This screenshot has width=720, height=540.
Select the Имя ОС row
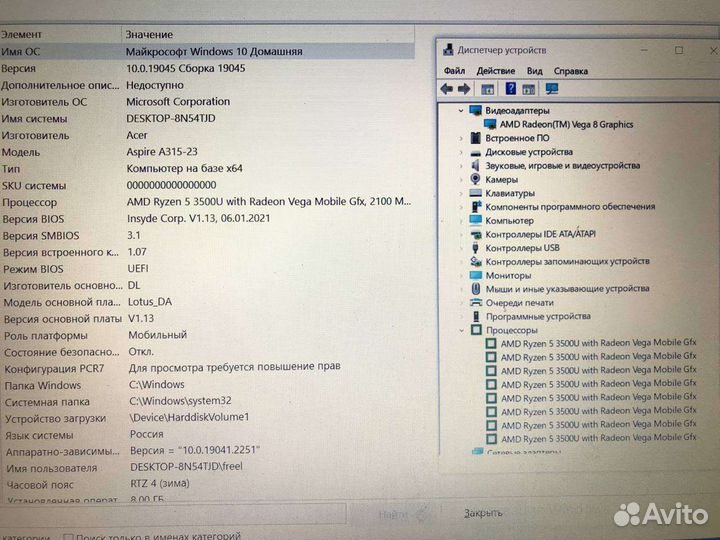207,51
